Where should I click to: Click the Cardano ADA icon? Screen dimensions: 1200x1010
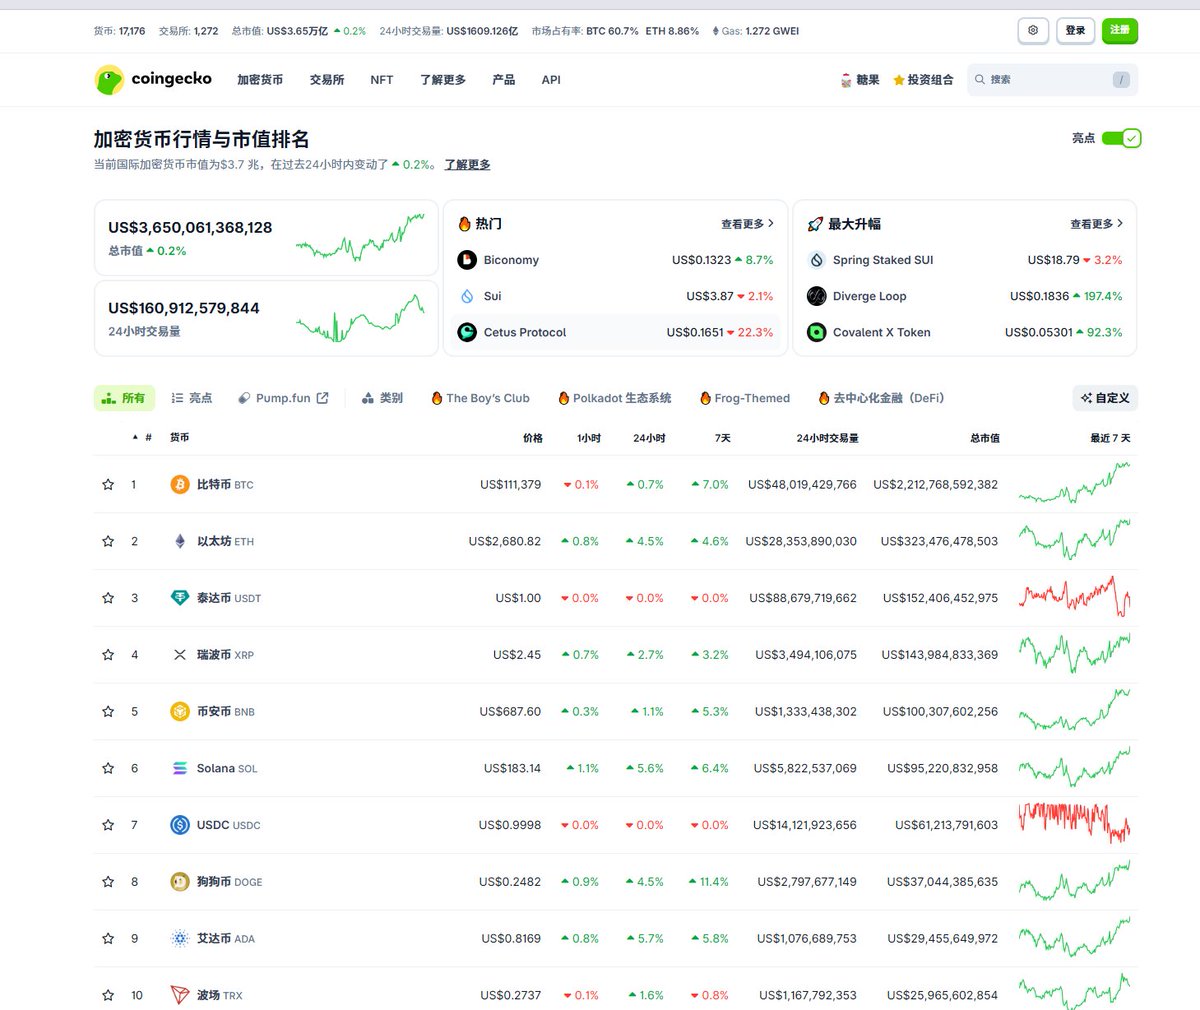click(x=180, y=938)
